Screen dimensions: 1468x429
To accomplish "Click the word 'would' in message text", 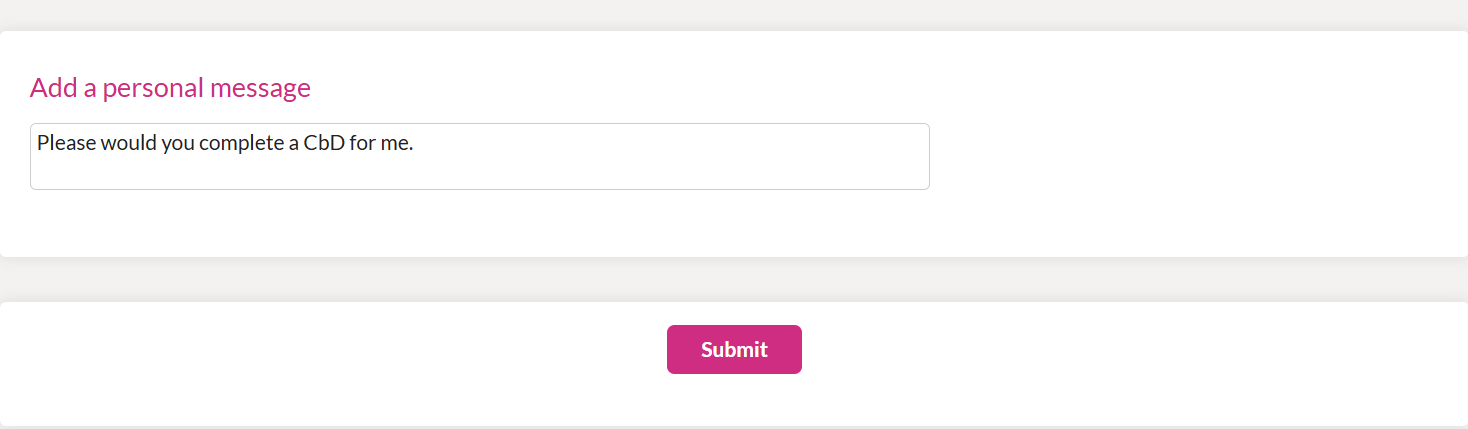I will tap(128, 143).
